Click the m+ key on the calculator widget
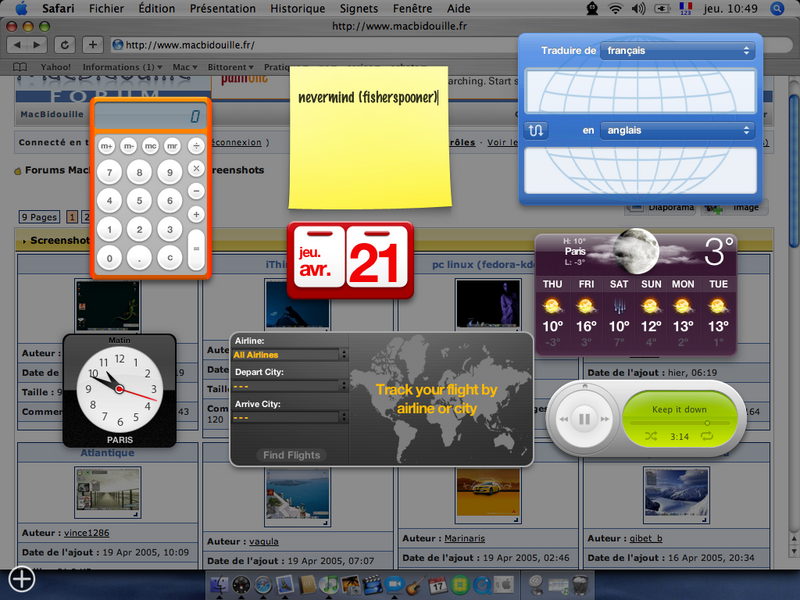Screen dimensions: 800x600 pos(106,146)
